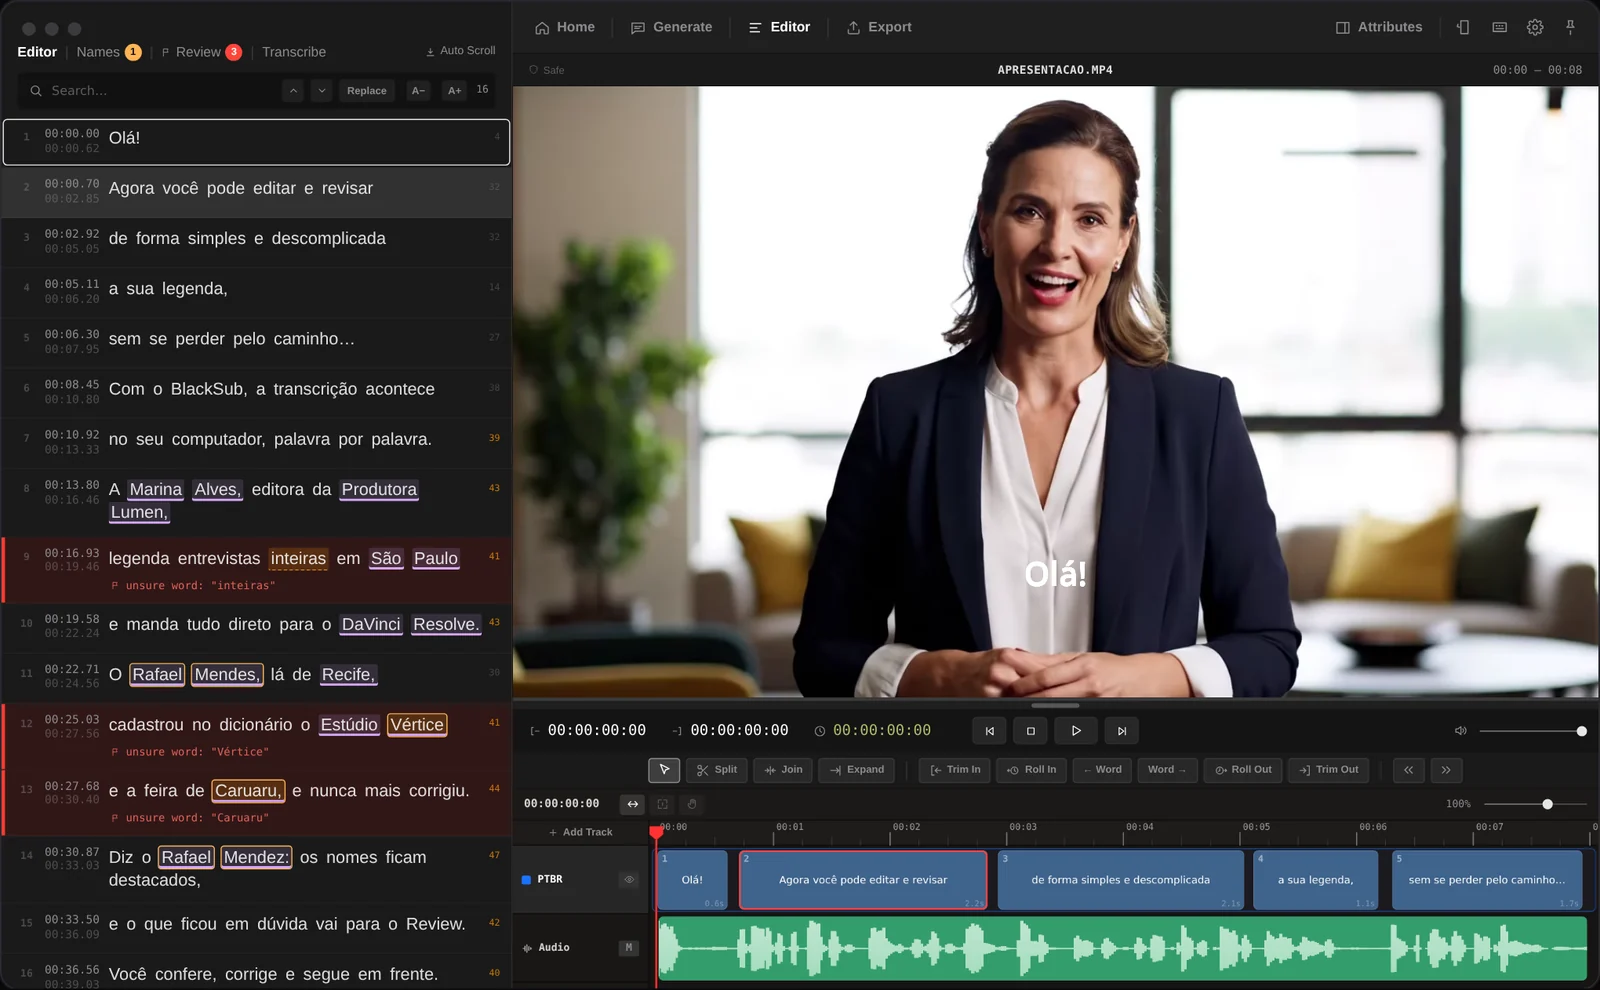Click the Trim In tool
The height and width of the screenshot is (990, 1600).
click(955, 770)
